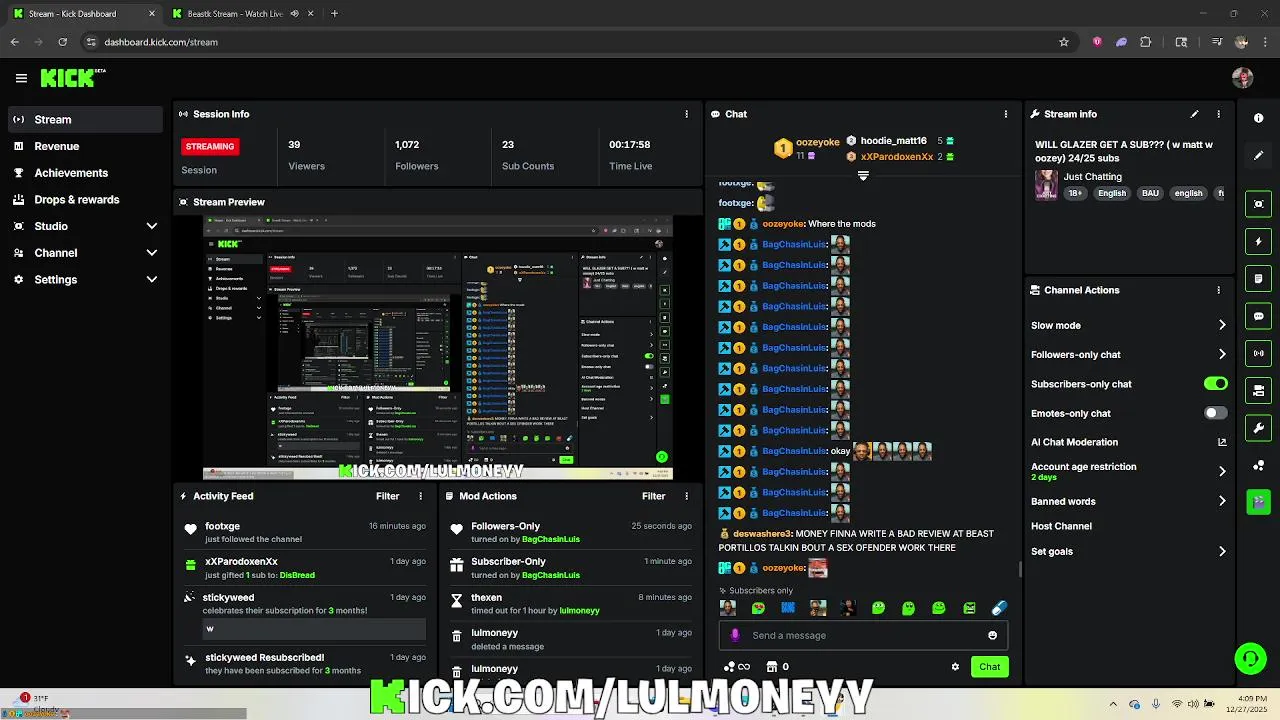The image size is (1280, 720).
Task: Bookmark this page with the star icon
Action: [x=1064, y=42]
